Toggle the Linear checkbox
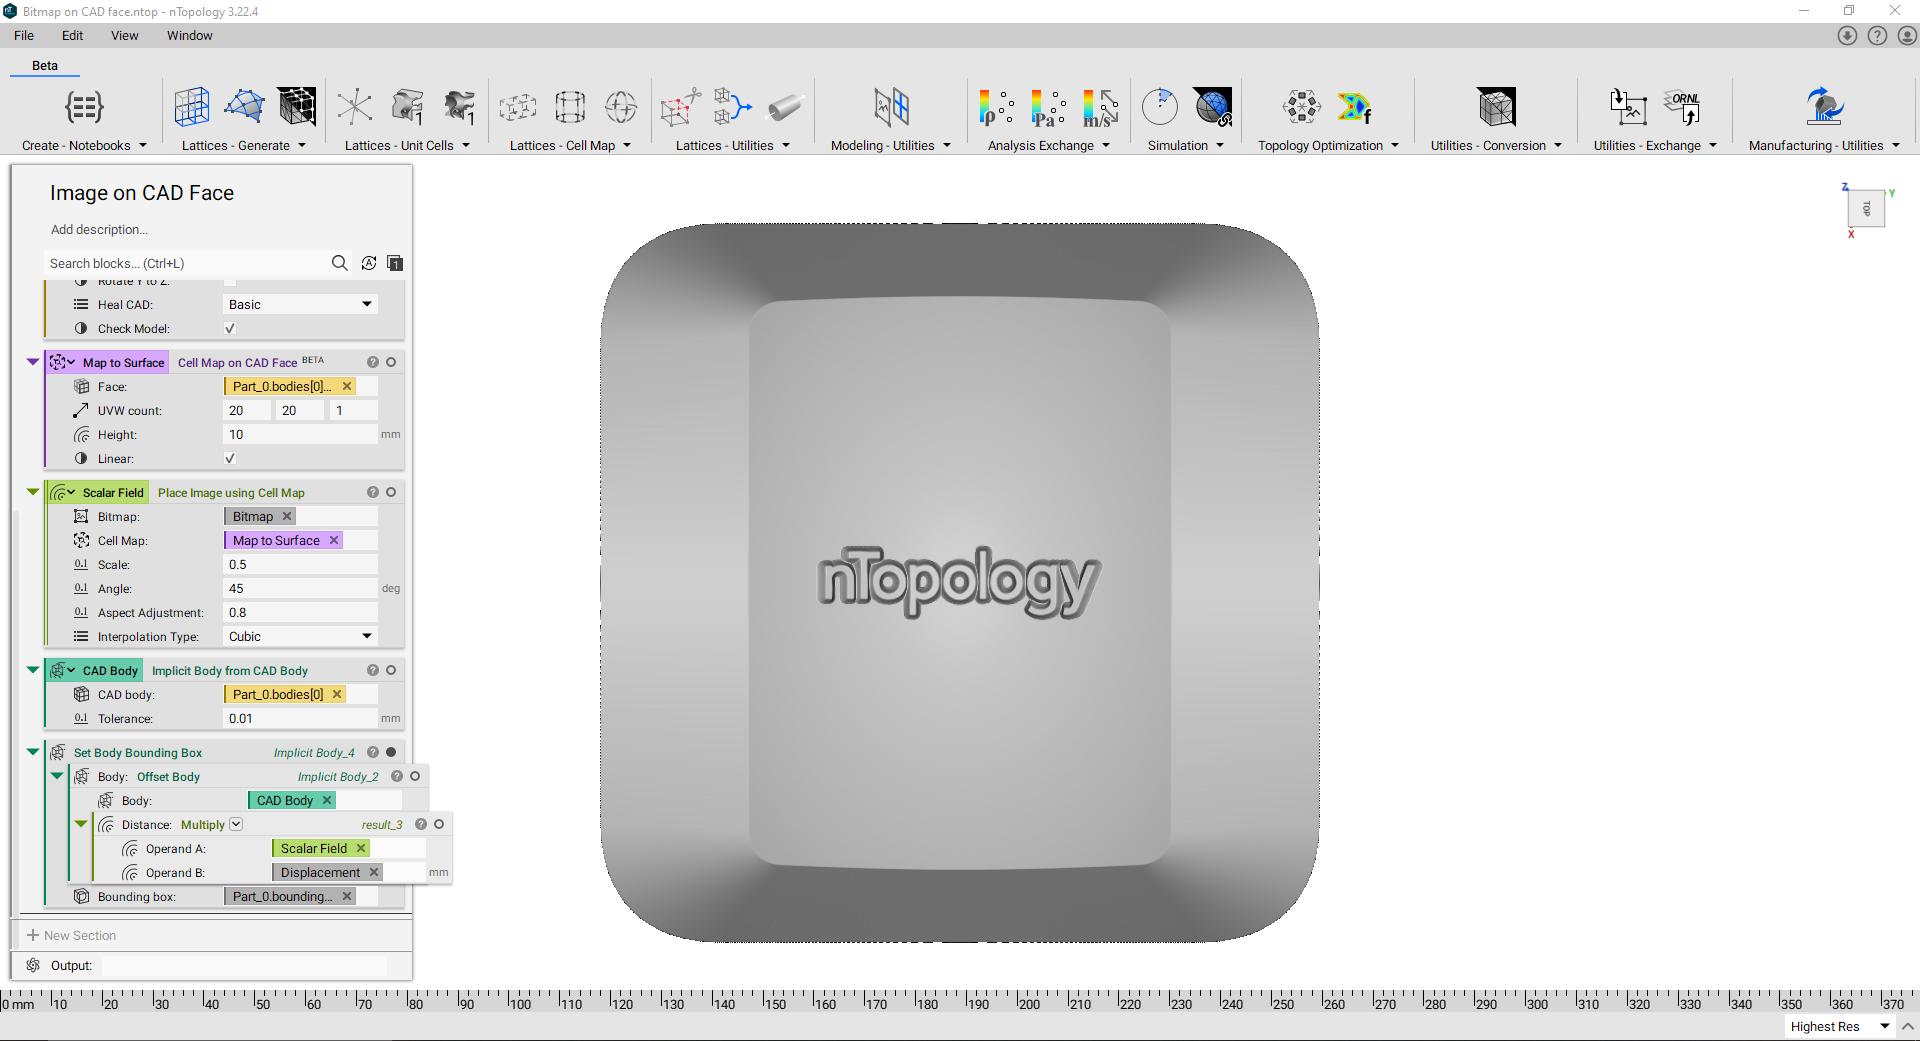1920x1041 pixels. point(230,458)
